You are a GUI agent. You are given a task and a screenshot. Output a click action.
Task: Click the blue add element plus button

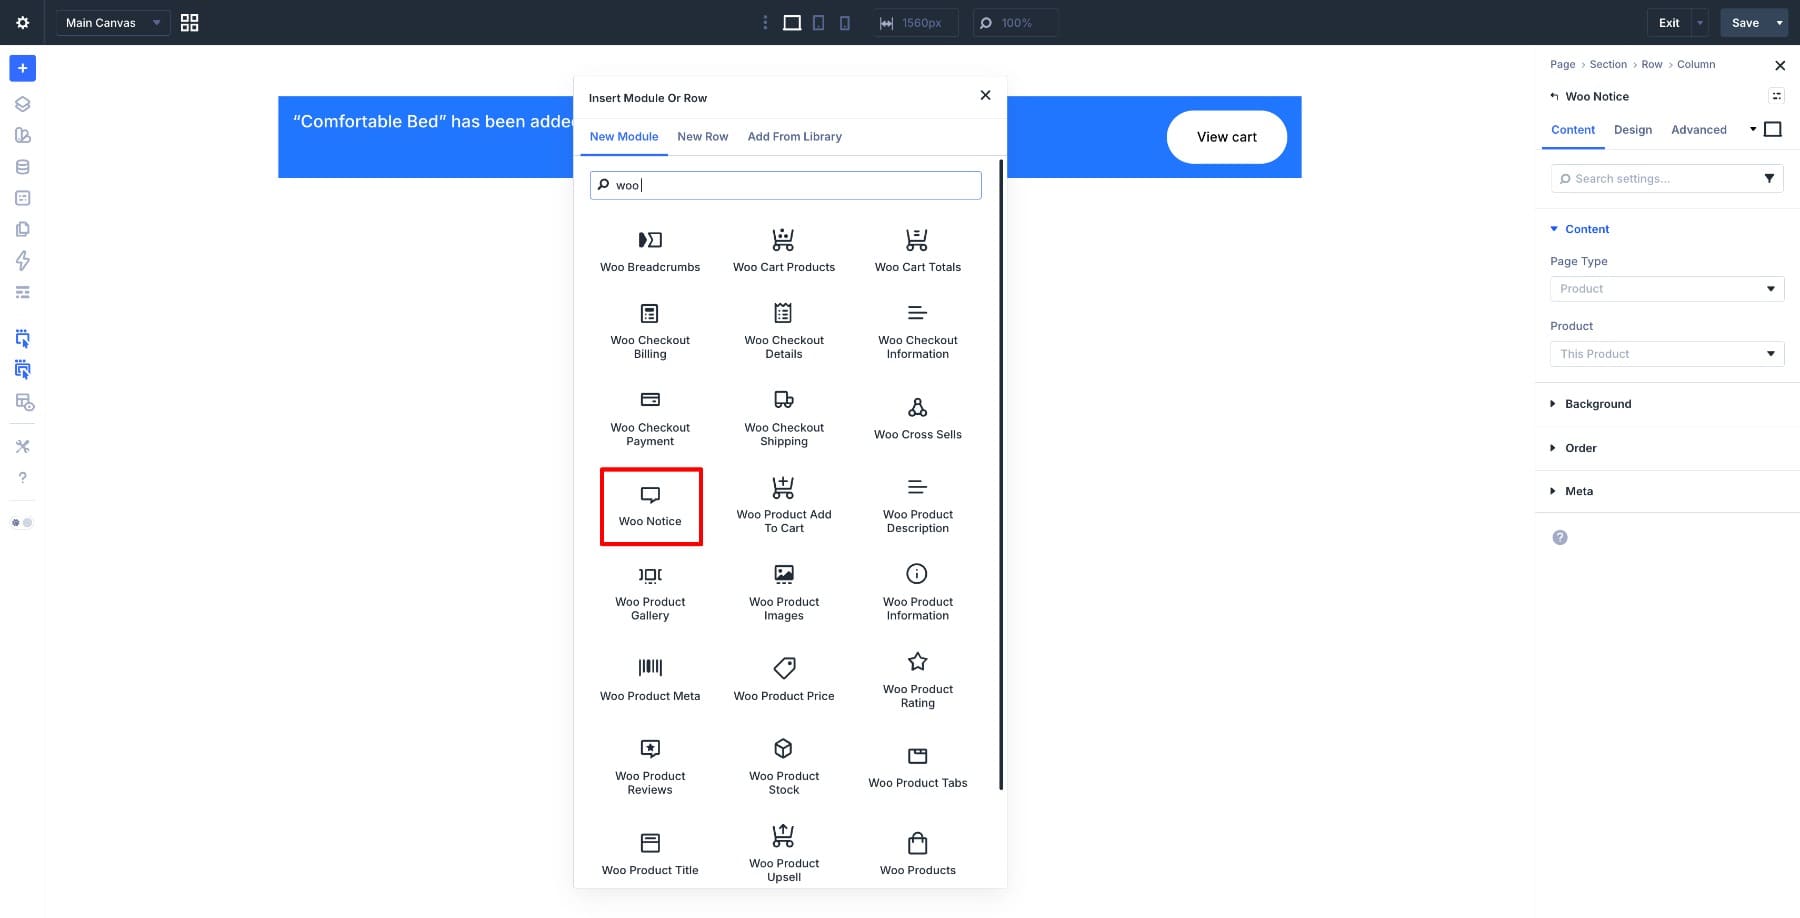pos(22,68)
